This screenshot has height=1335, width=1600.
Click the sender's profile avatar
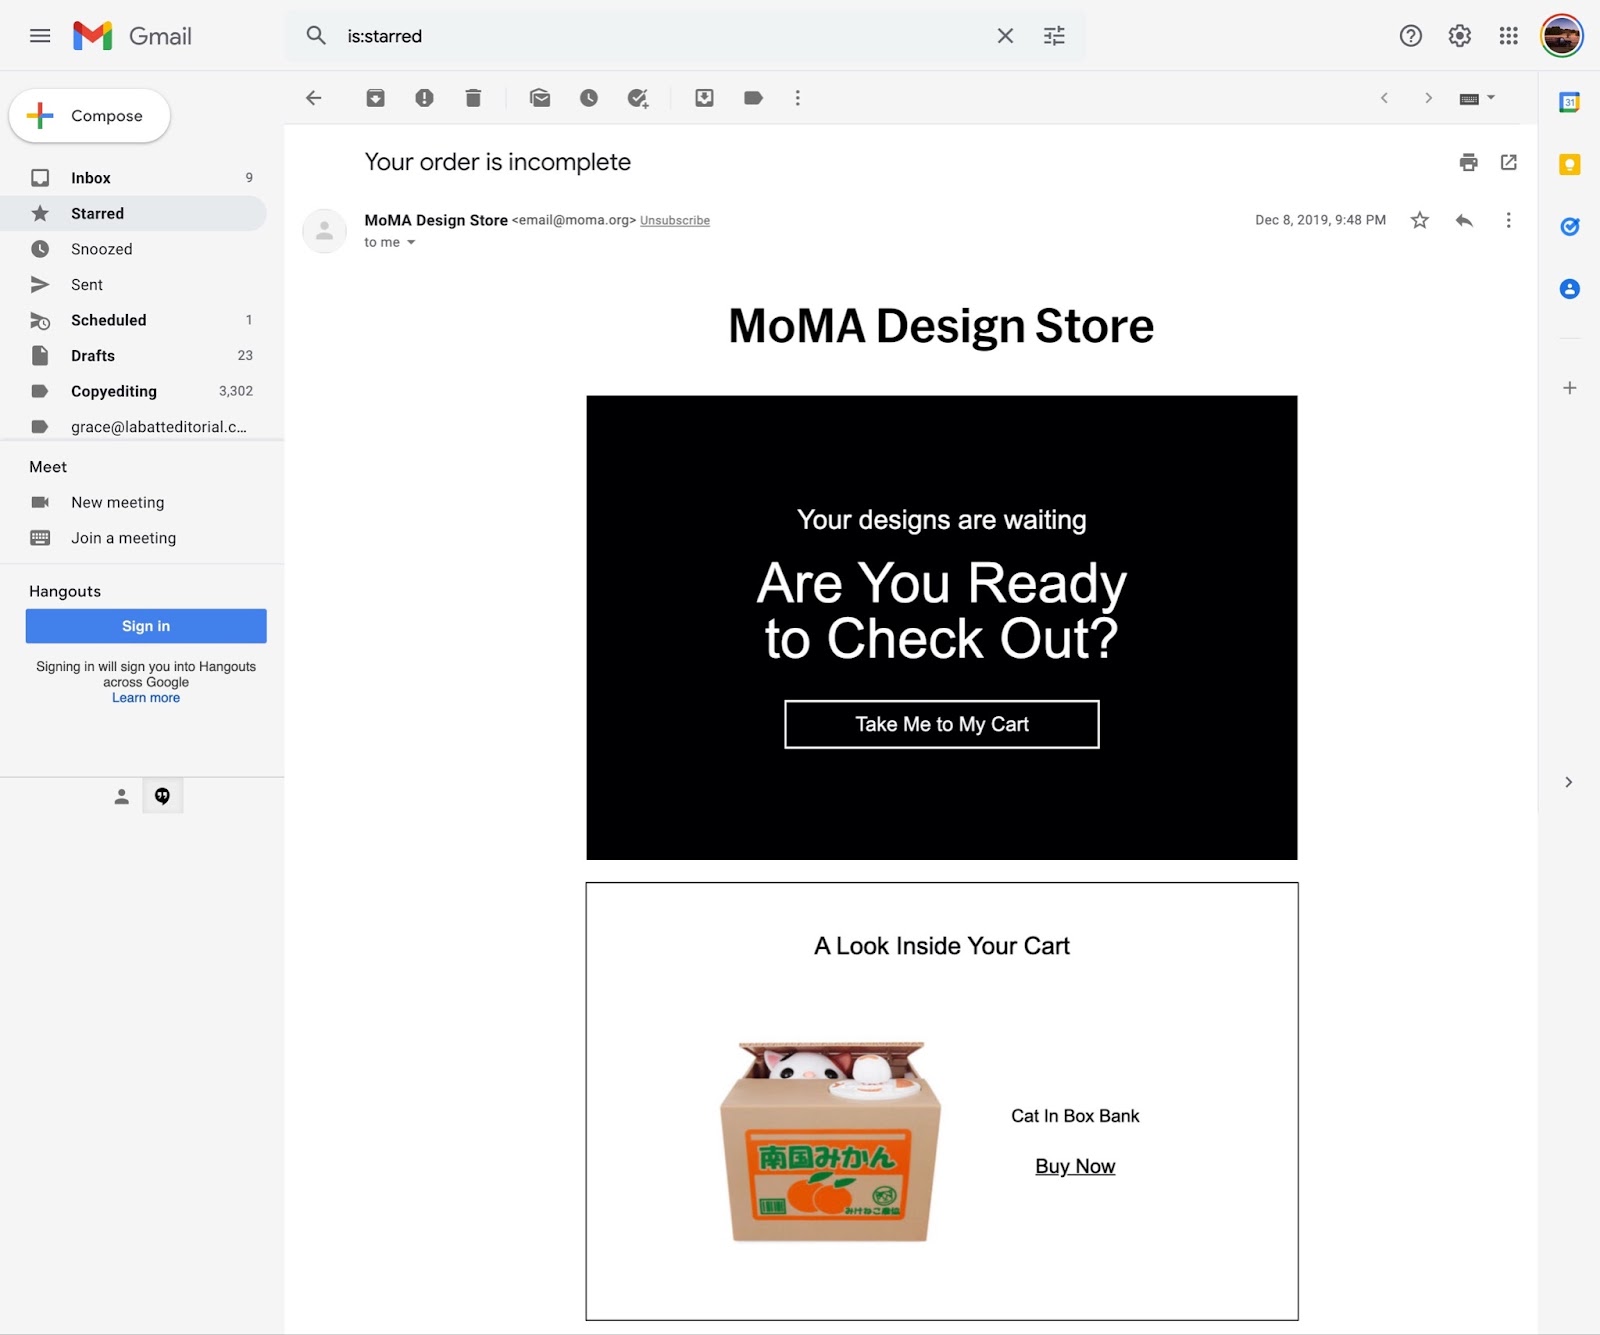(324, 231)
